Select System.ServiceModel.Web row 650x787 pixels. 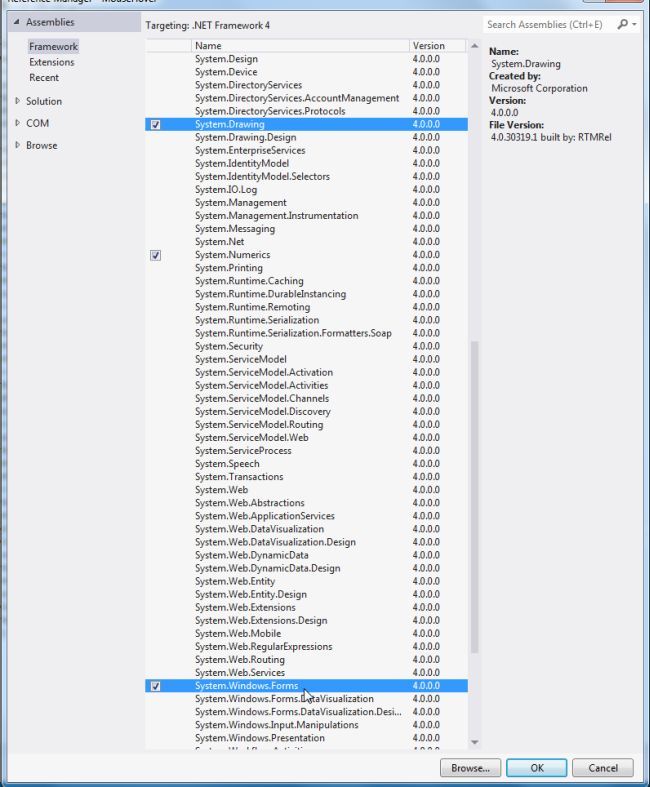tap(306, 437)
